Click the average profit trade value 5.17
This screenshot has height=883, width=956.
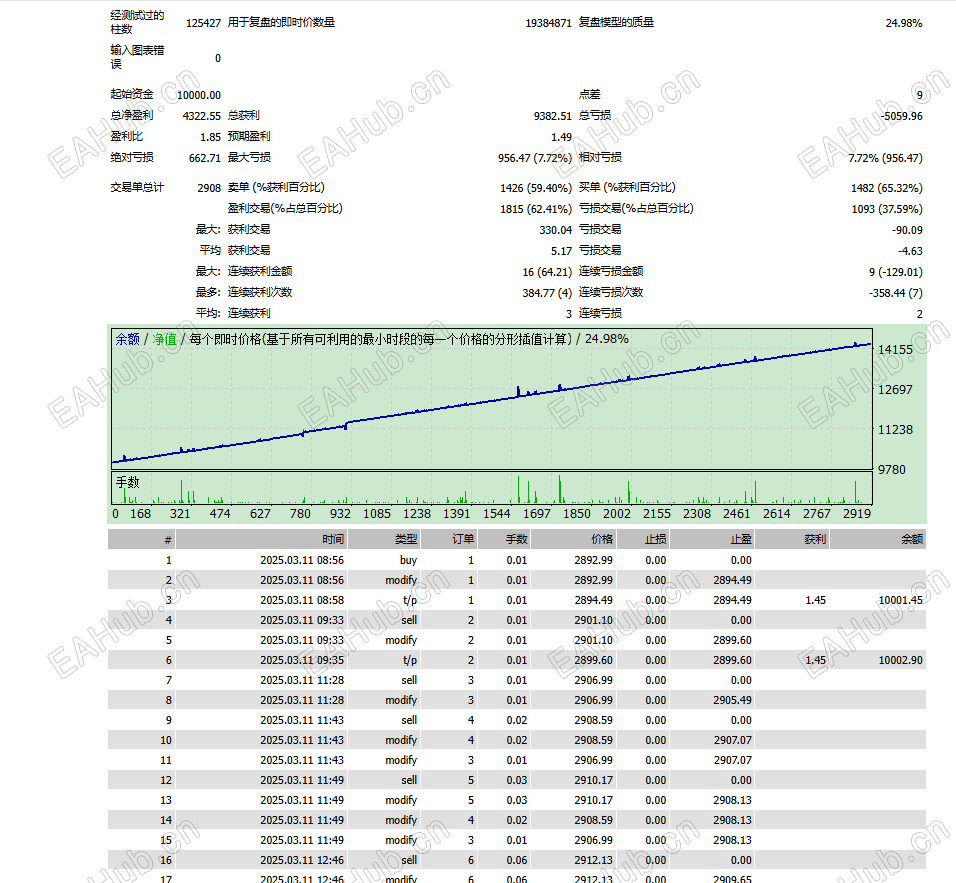tap(562, 251)
